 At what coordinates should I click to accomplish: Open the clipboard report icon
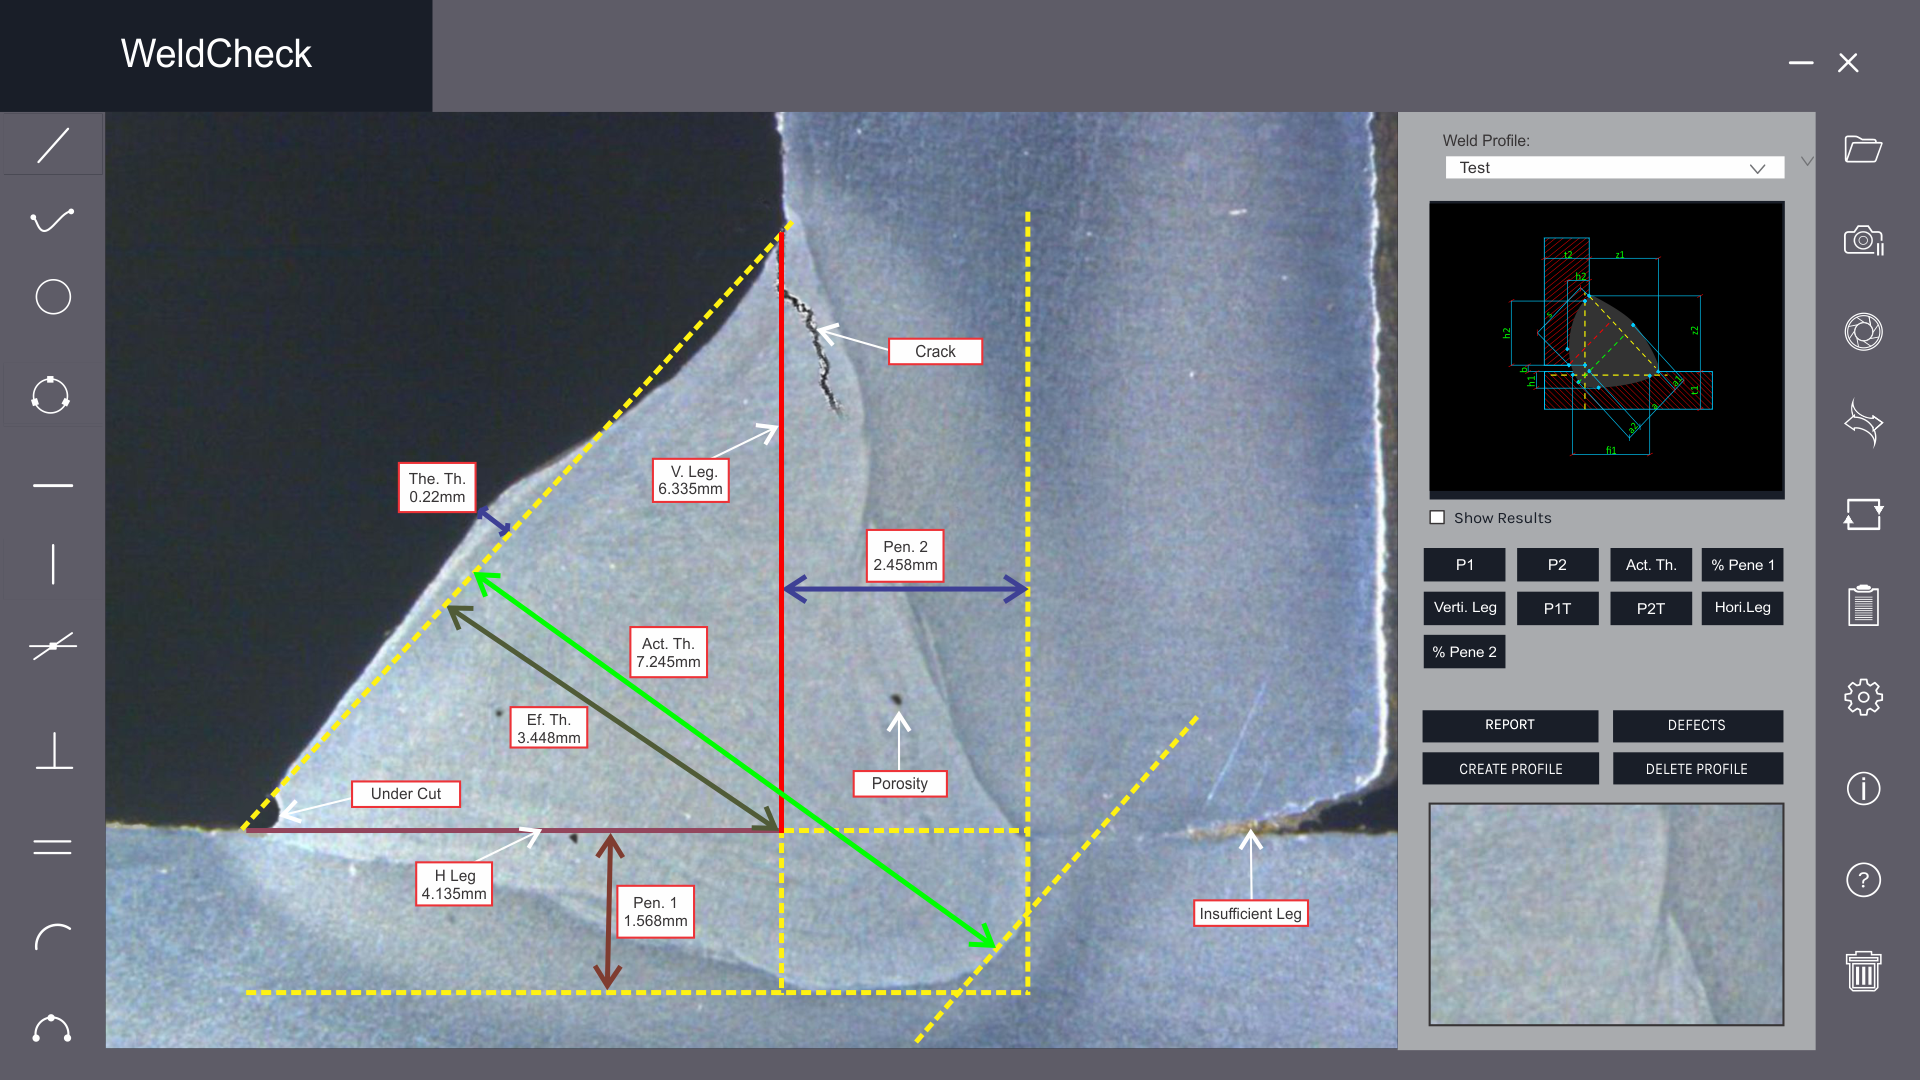point(1863,605)
